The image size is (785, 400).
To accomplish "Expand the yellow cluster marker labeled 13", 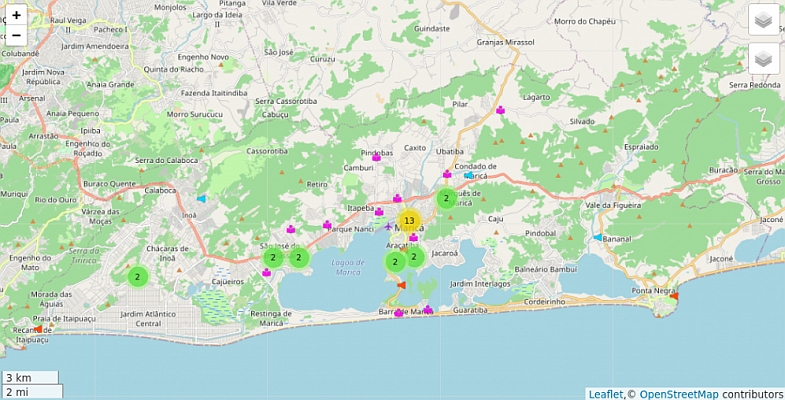I will point(409,220).
